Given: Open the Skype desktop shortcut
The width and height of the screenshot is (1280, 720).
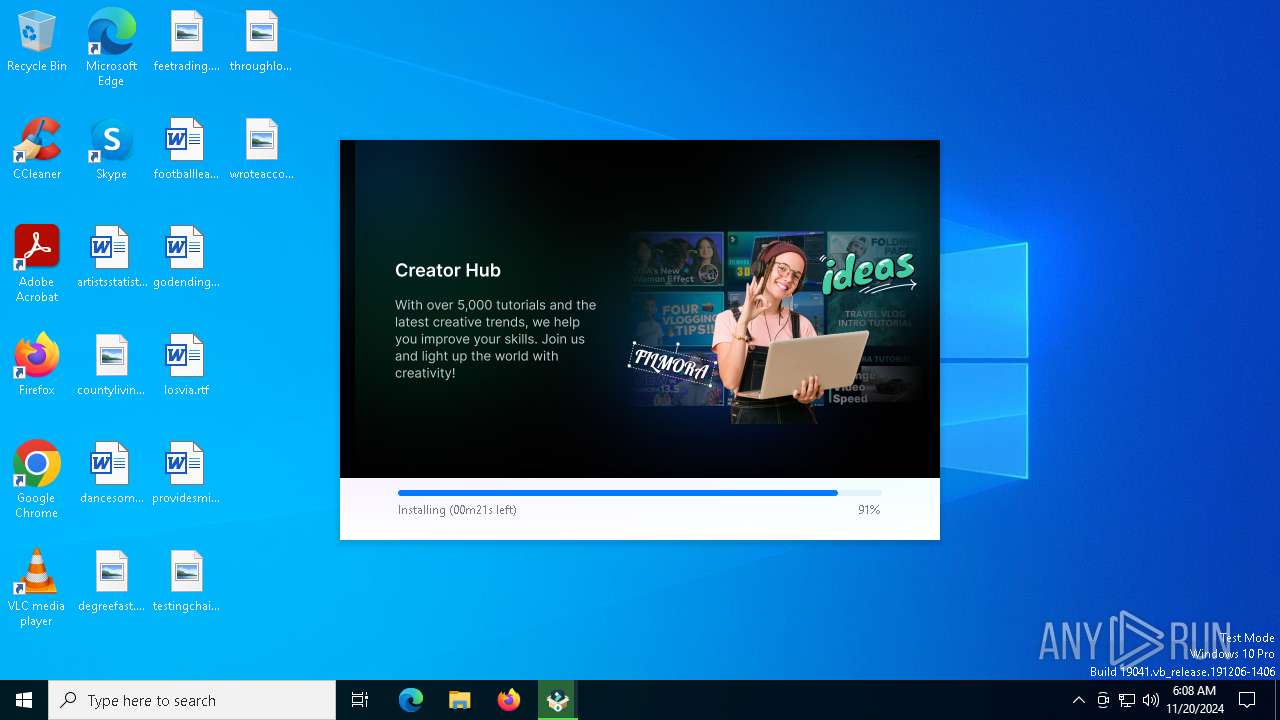Looking at the screenshot, I should tap(111, 149).
